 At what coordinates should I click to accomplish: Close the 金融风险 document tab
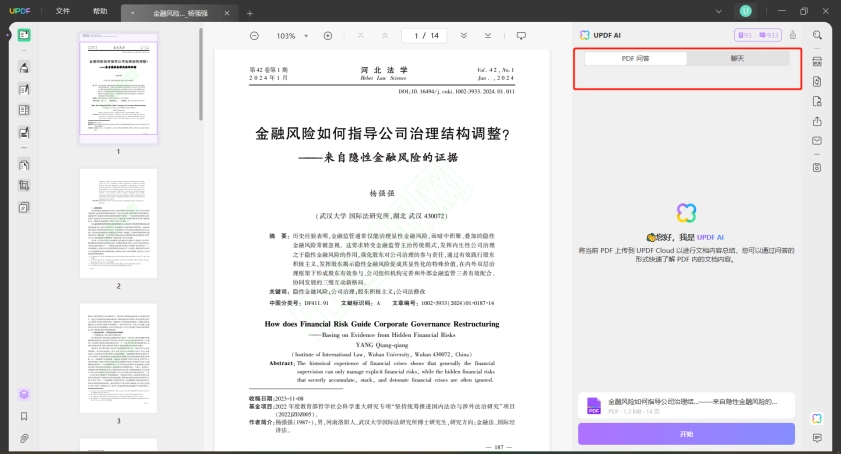tap(227, 13)
